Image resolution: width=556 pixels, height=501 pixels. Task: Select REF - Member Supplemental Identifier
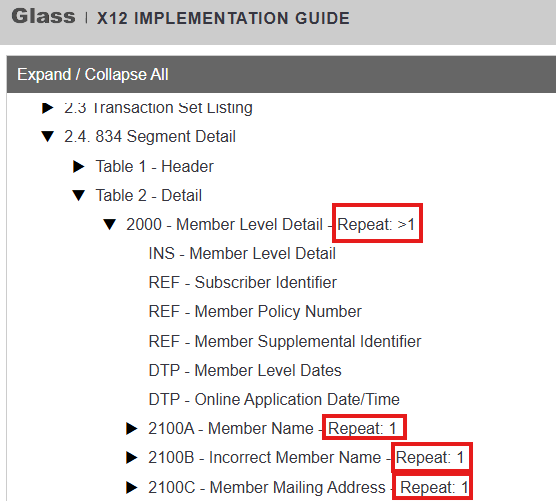click(285, 341)
